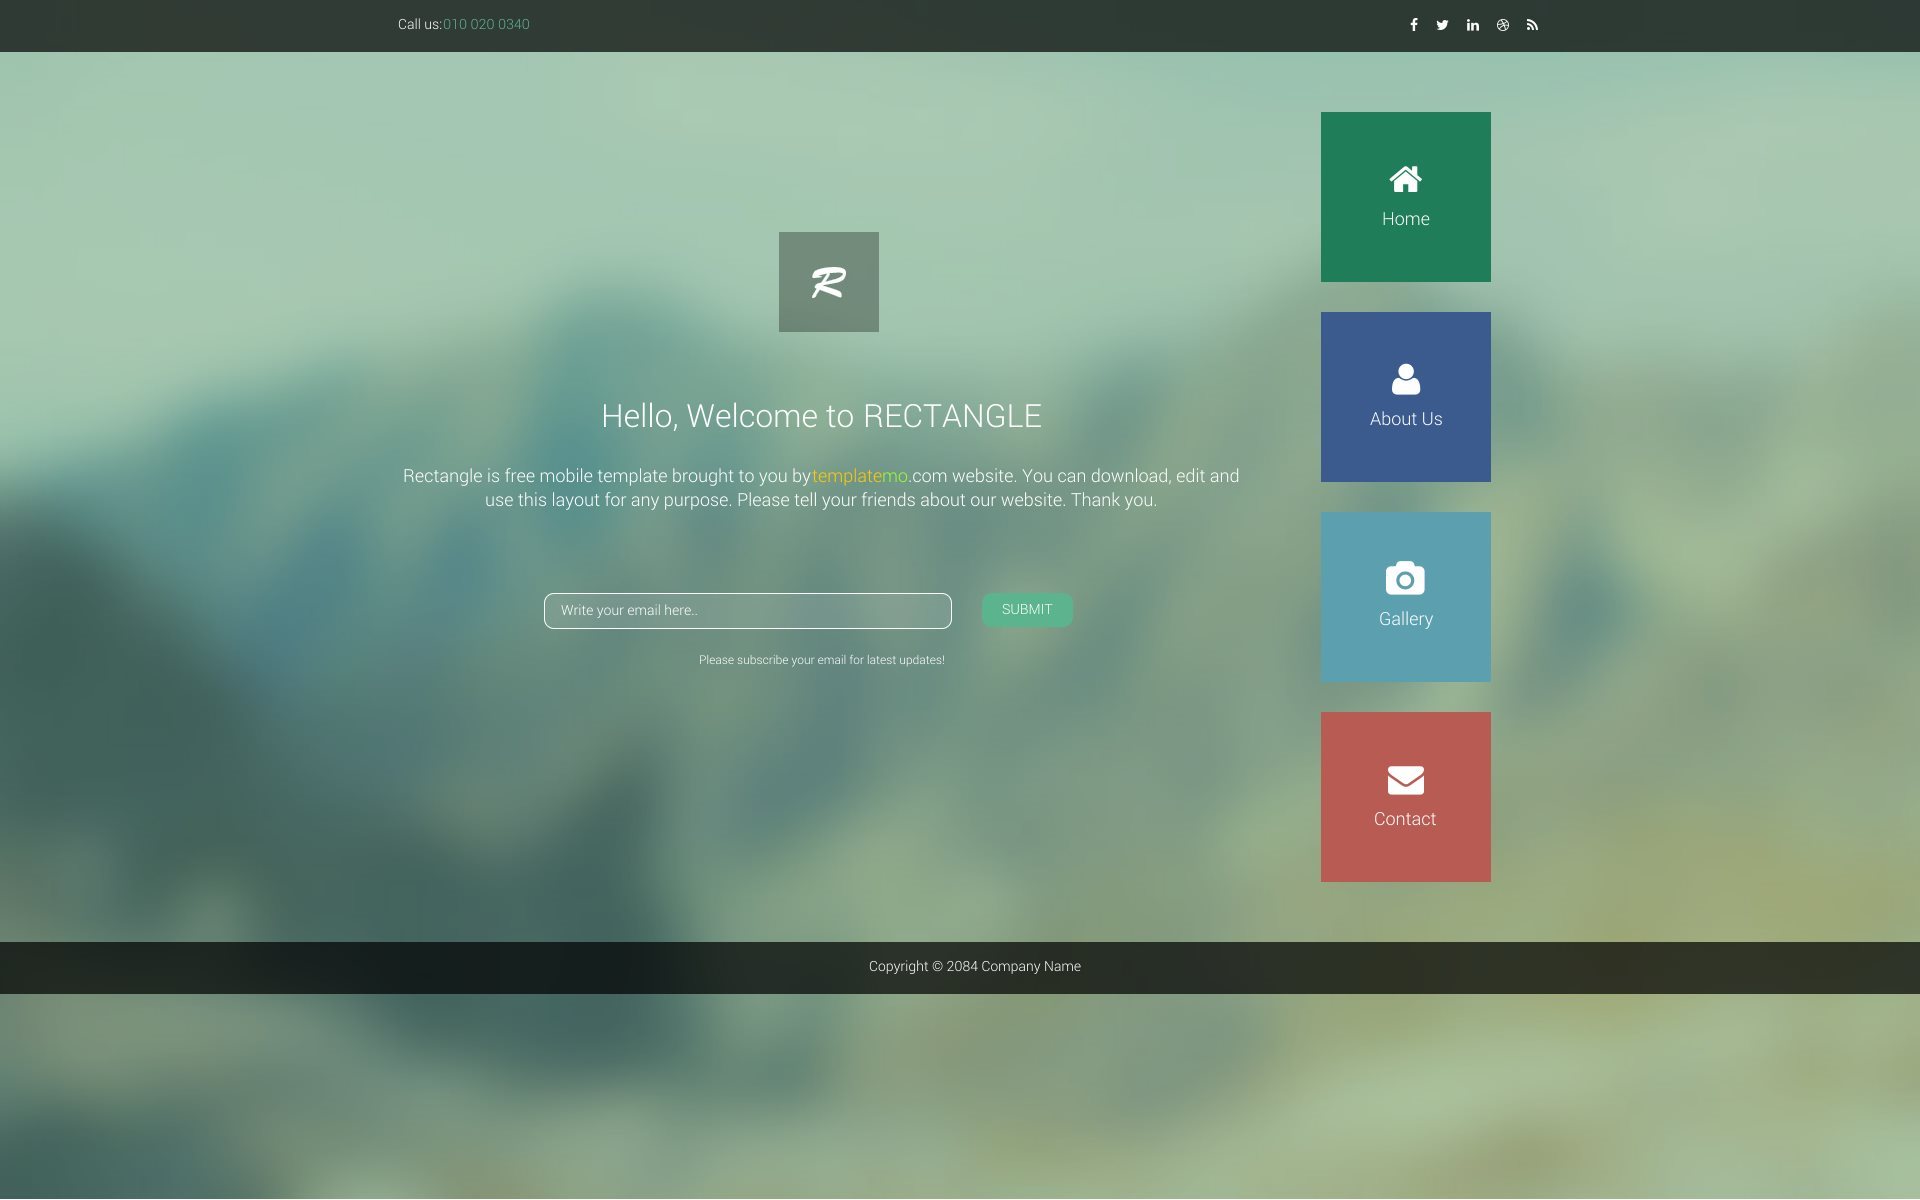Click the user silhouette icon
Screen dimensions: 1920x1200
point(1405,379)
